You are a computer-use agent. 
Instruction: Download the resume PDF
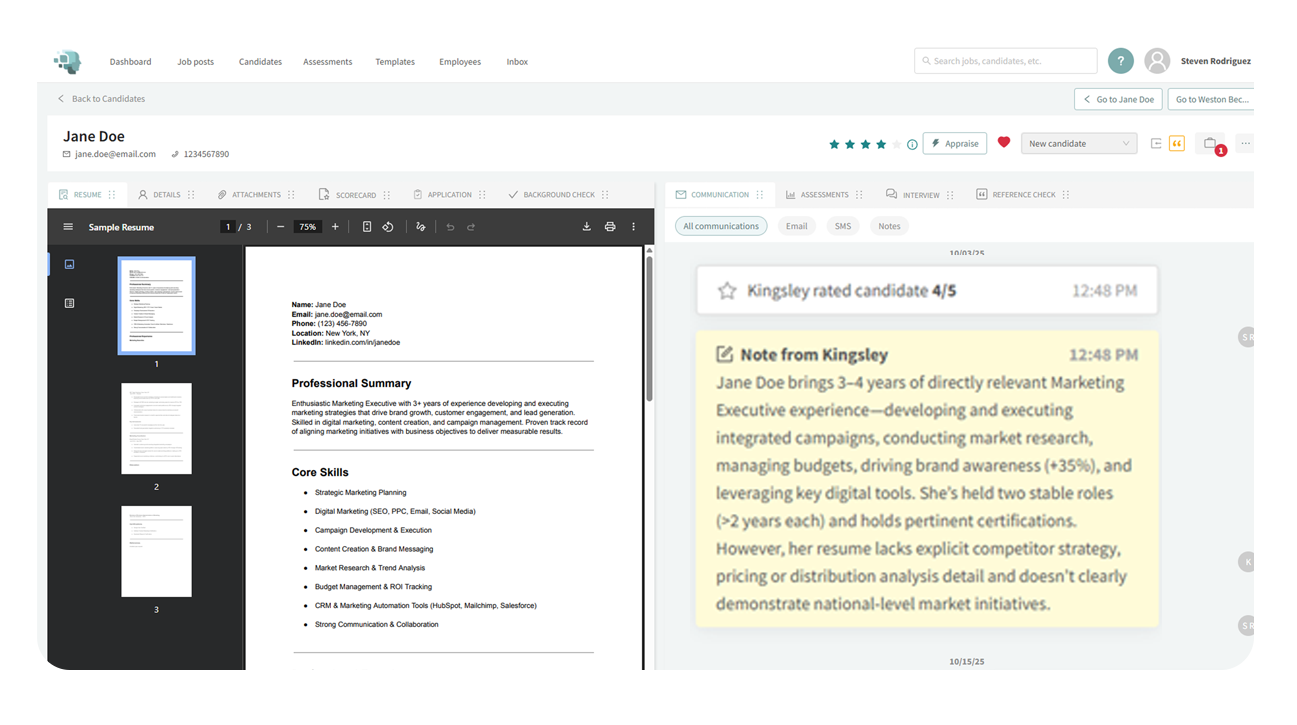coord(587,227)
